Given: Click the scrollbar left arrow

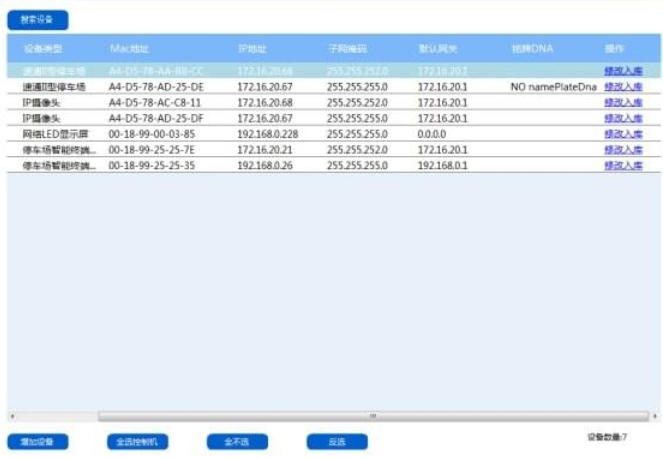Looking at the screenshot, I should coord(12,416).
